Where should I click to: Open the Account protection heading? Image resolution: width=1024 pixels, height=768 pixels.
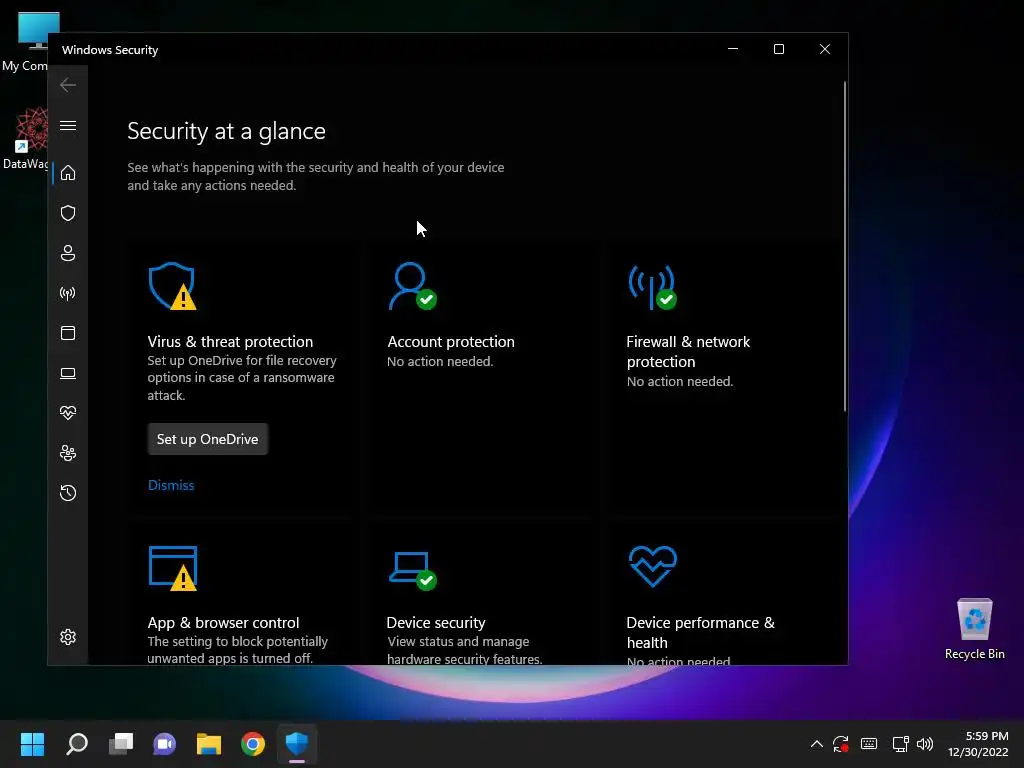[451, 342]
